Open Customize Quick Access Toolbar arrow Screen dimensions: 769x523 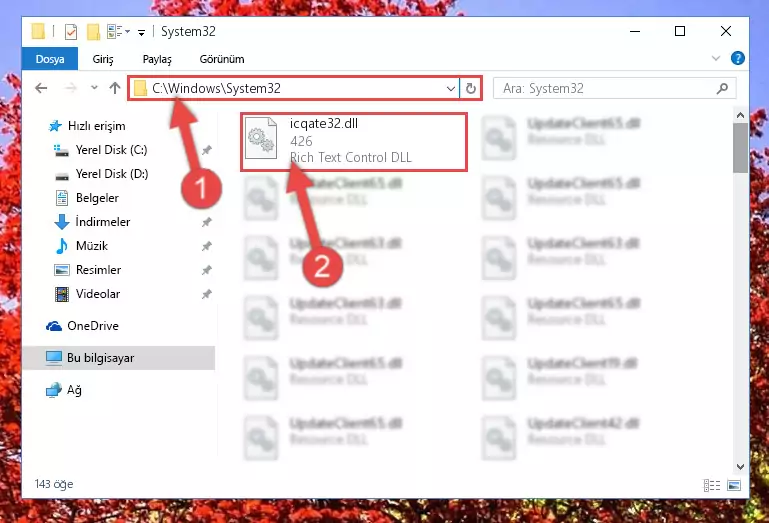pyautogui.click(x=141, y=33)
